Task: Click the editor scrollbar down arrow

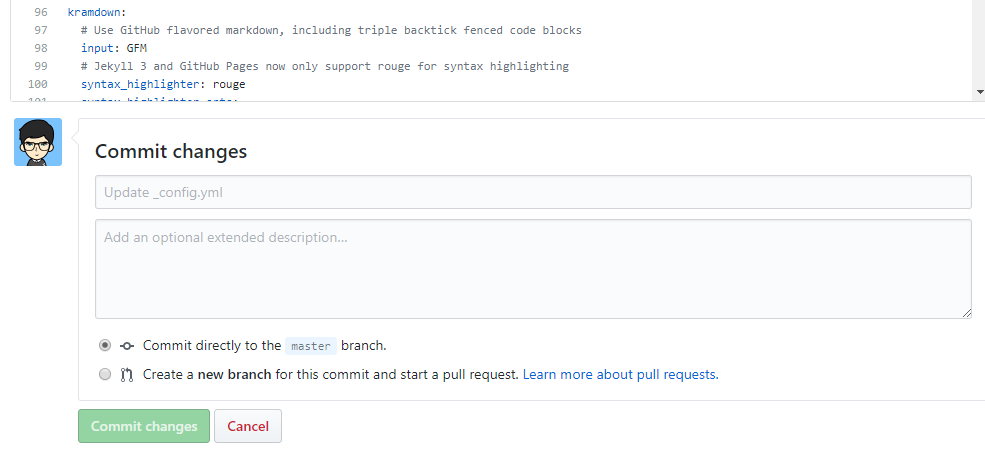Action: (x=979, y=92)
